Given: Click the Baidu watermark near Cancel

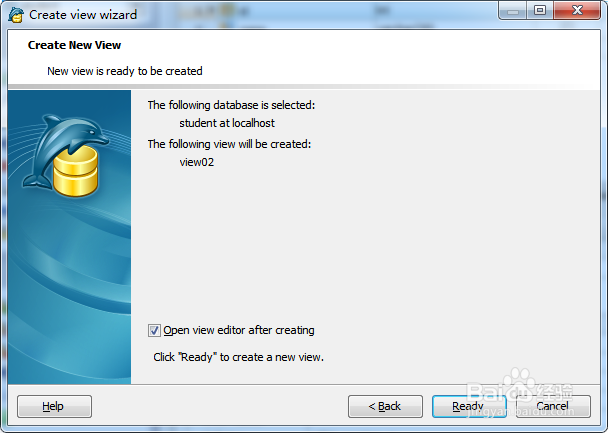Looking at the screenshot, I should (520, 392).
